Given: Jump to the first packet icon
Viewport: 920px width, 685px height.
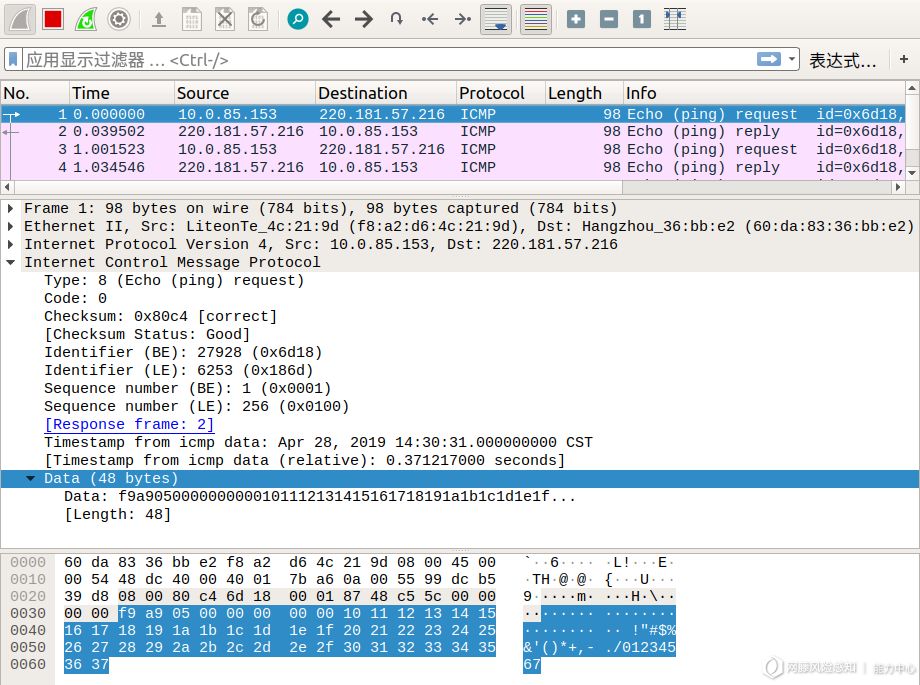Looking at the screenshot, I should (x=430, y=19).
